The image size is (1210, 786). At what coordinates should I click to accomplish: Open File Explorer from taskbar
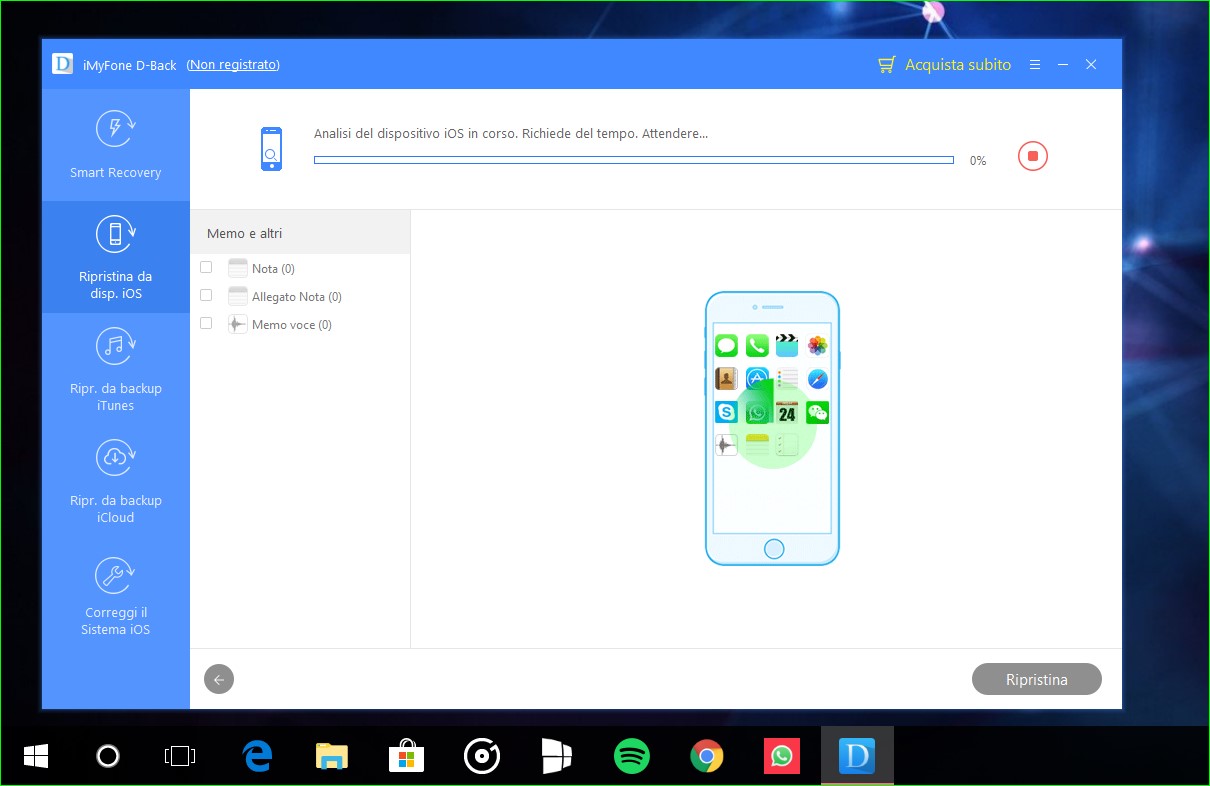tap(332, 756)
